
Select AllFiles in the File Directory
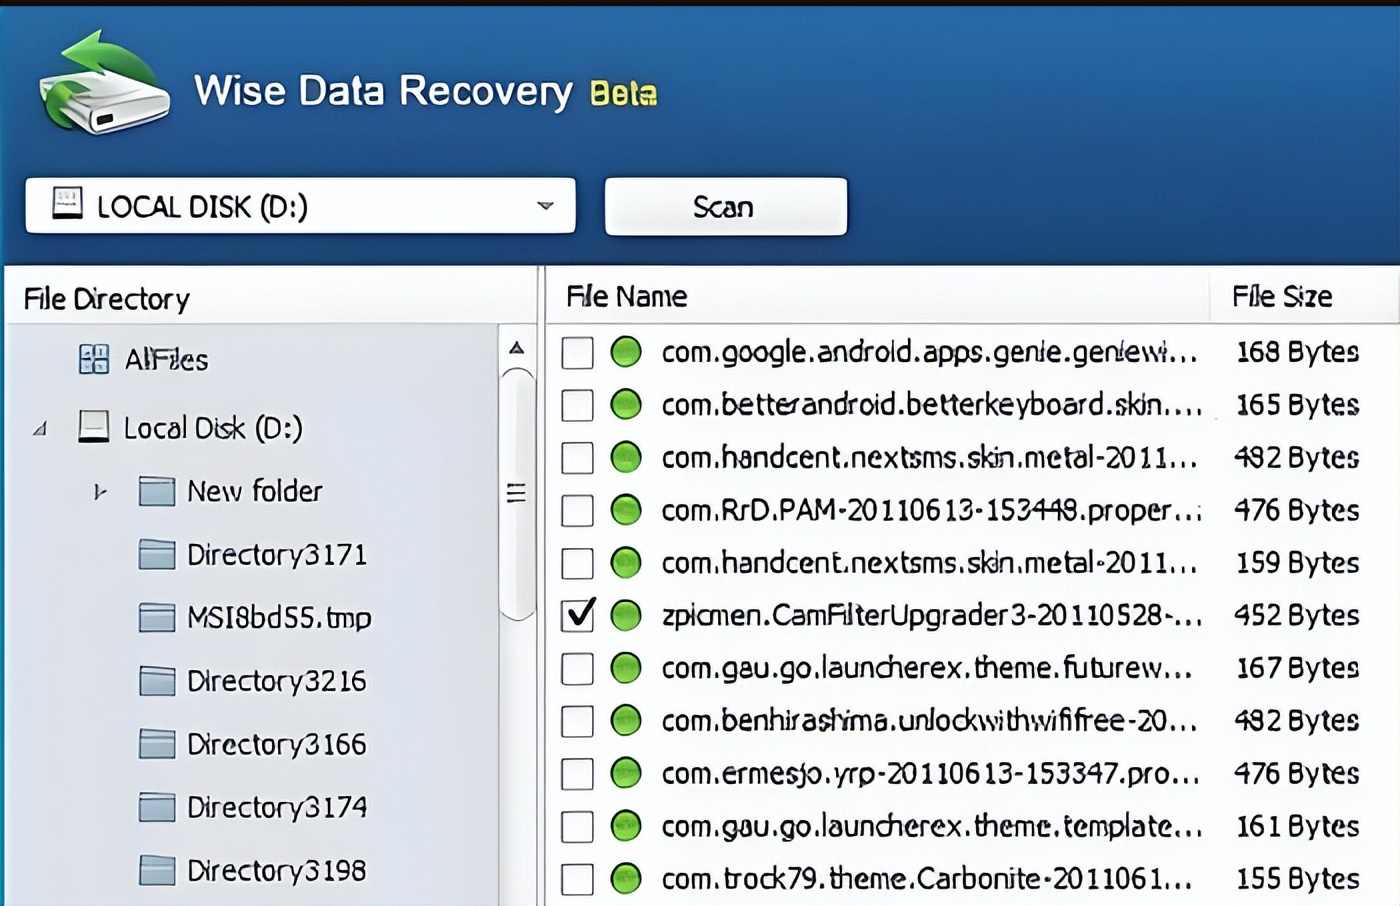coord(166,359)
